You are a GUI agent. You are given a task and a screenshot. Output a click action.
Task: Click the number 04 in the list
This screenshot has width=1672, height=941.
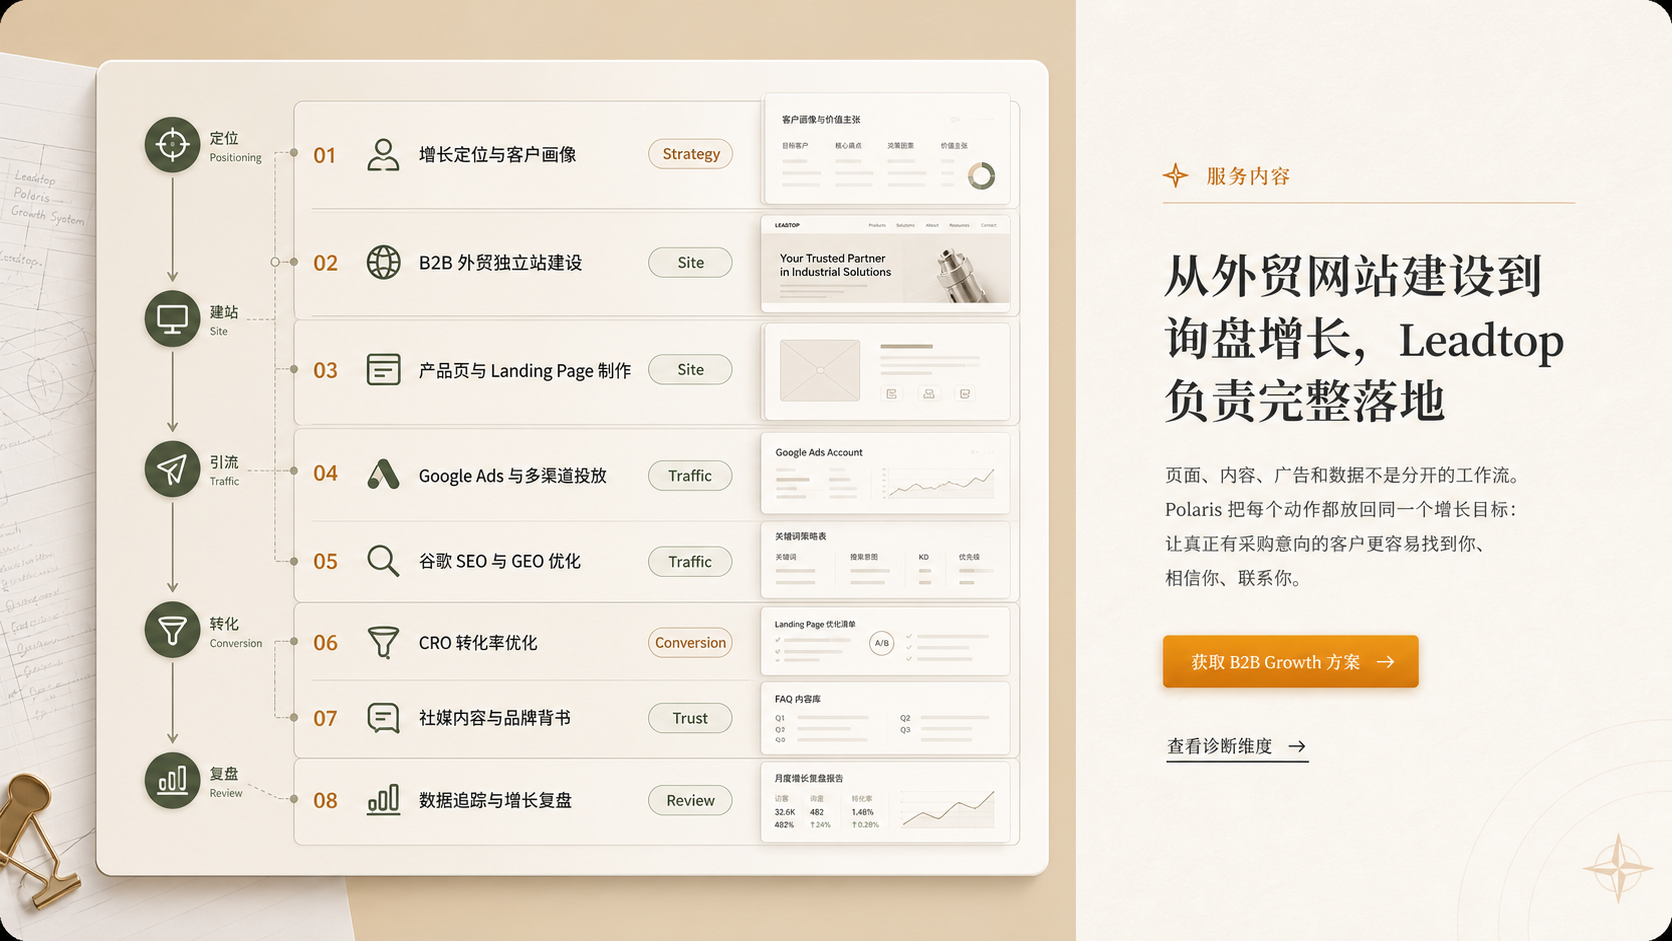pos(325,473)
